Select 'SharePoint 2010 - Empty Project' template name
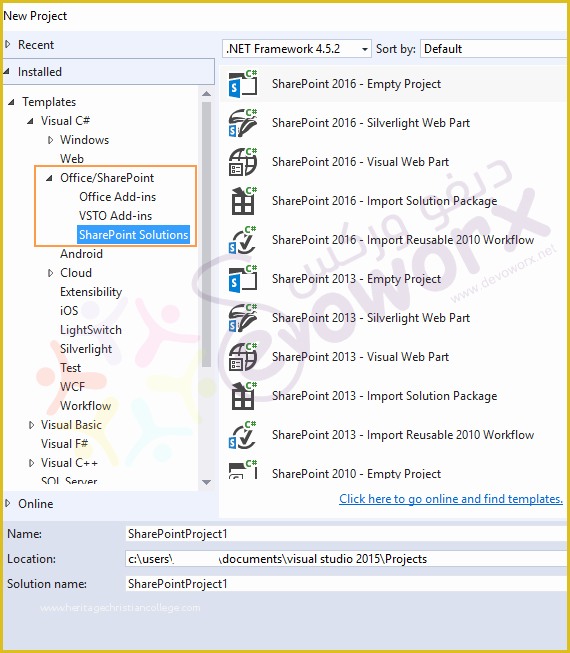This screenshot has width=570, height=653. pos(356,474)
